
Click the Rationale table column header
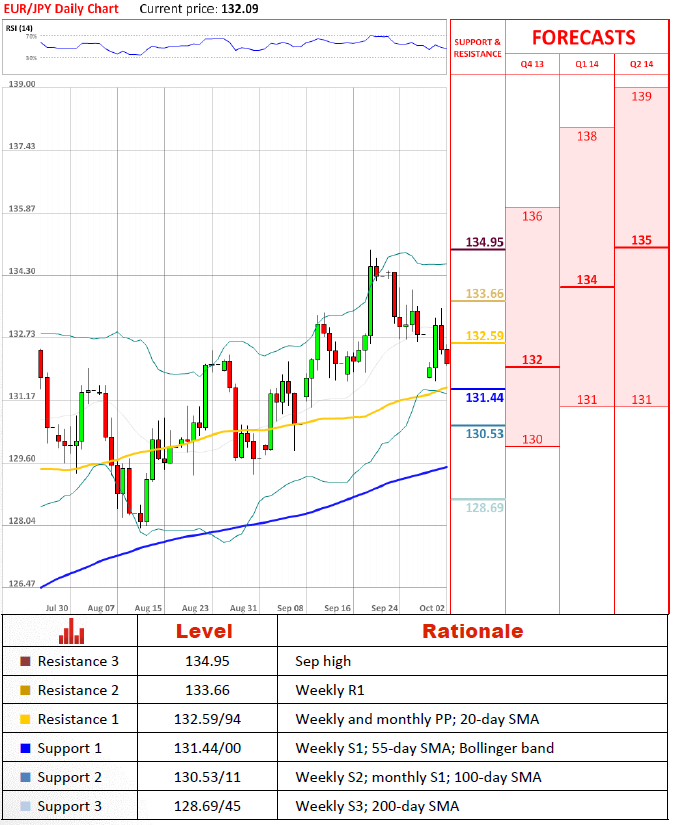pos(472,631)
